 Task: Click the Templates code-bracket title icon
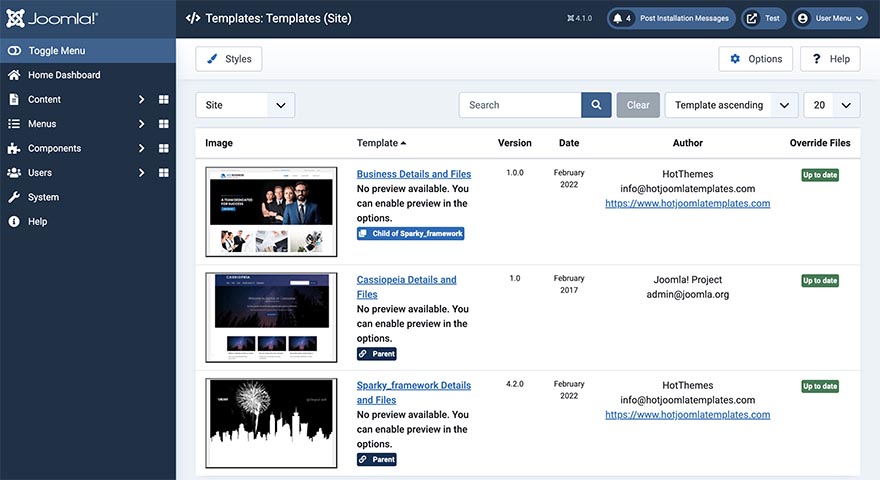[x=193, y=18]
